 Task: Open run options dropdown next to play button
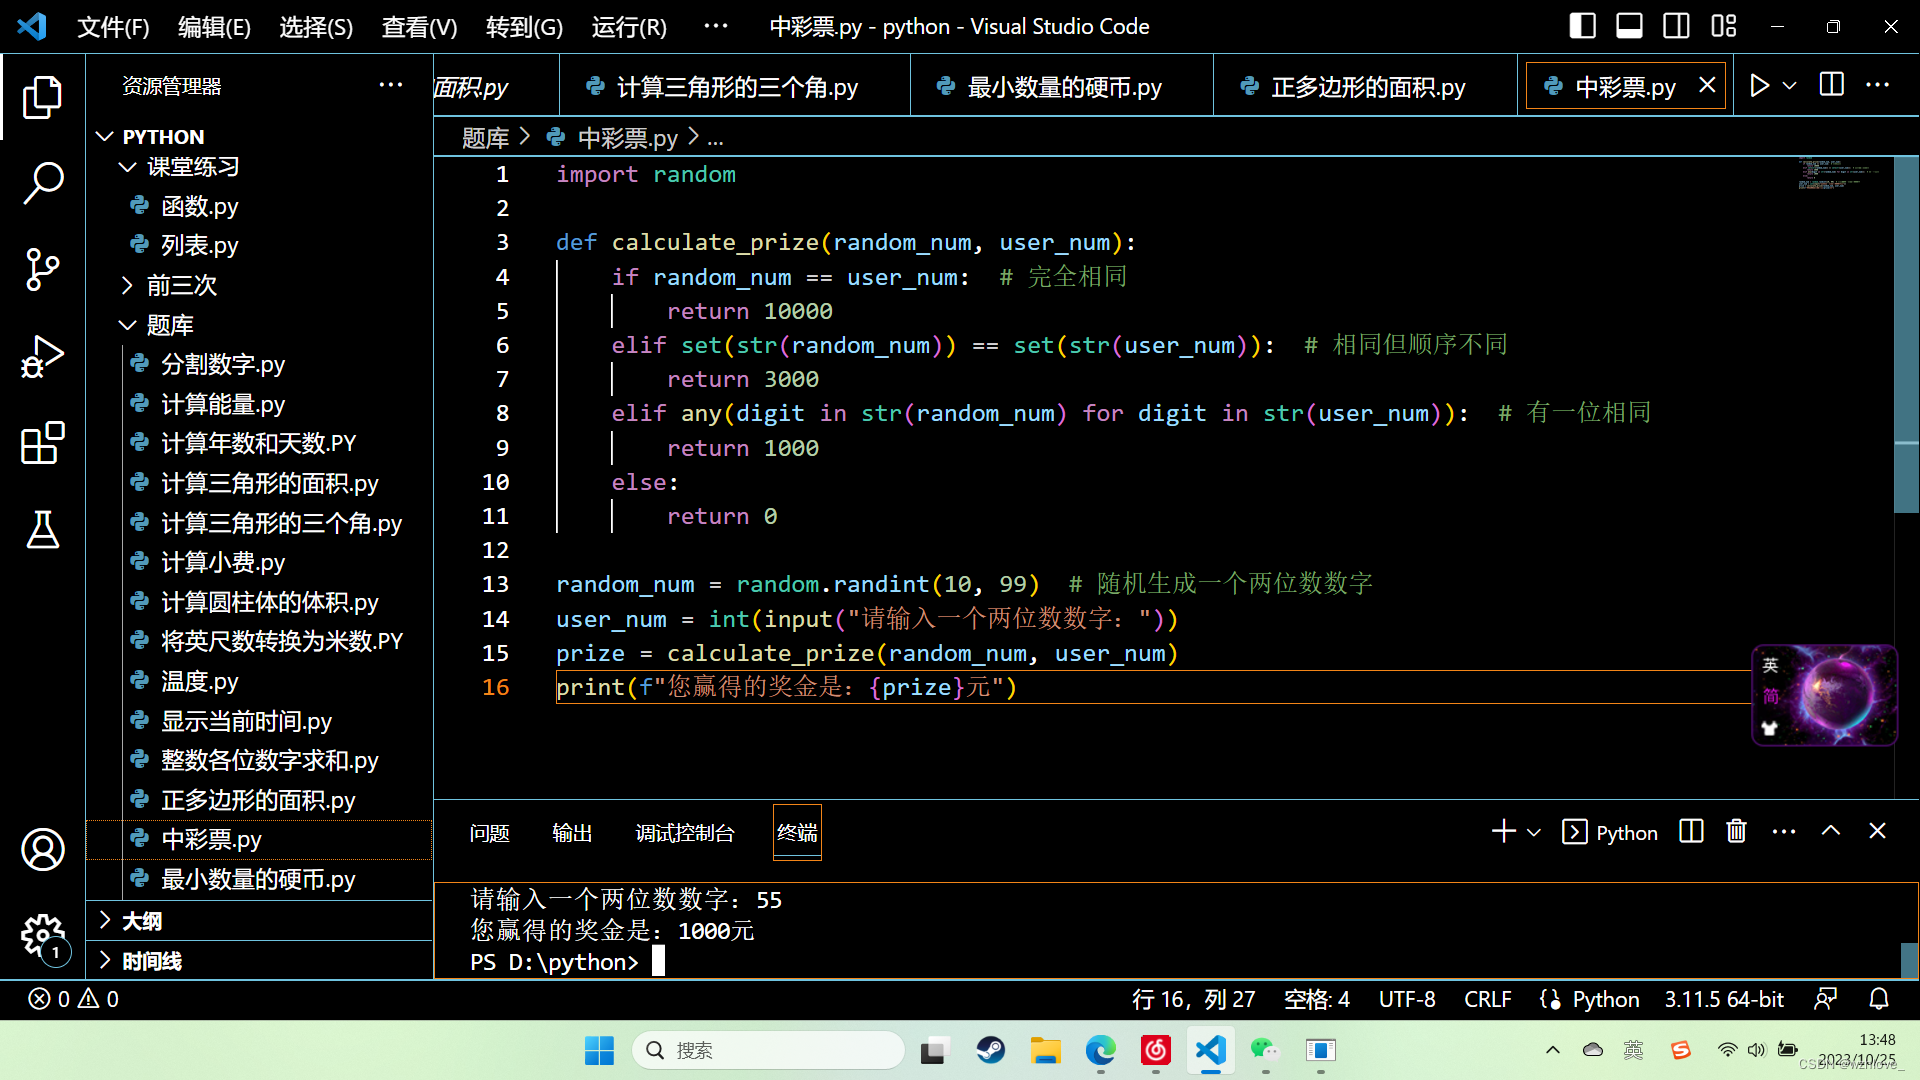pos(1790,86)
